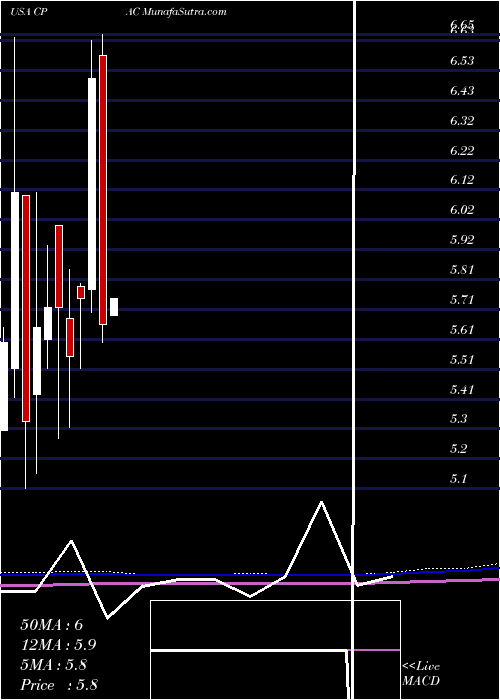Viewport: 500px width, 700px height.
Task: Click the 6.12 price axis label
Action: [x=462, y=180]
